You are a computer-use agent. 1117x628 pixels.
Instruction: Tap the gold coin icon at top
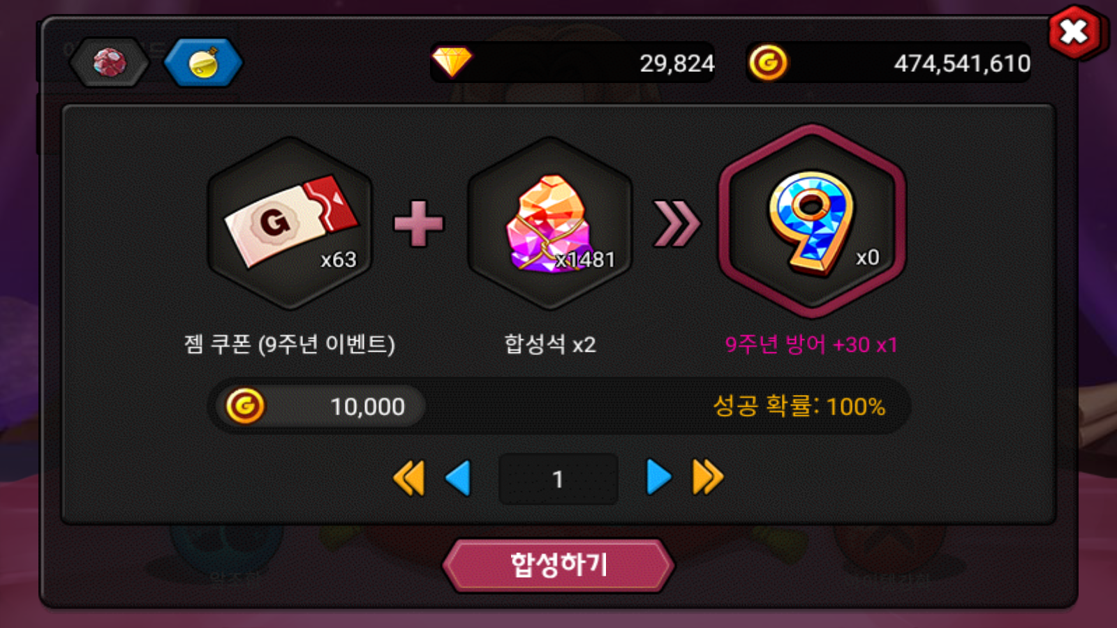click(x=768, y=63)
